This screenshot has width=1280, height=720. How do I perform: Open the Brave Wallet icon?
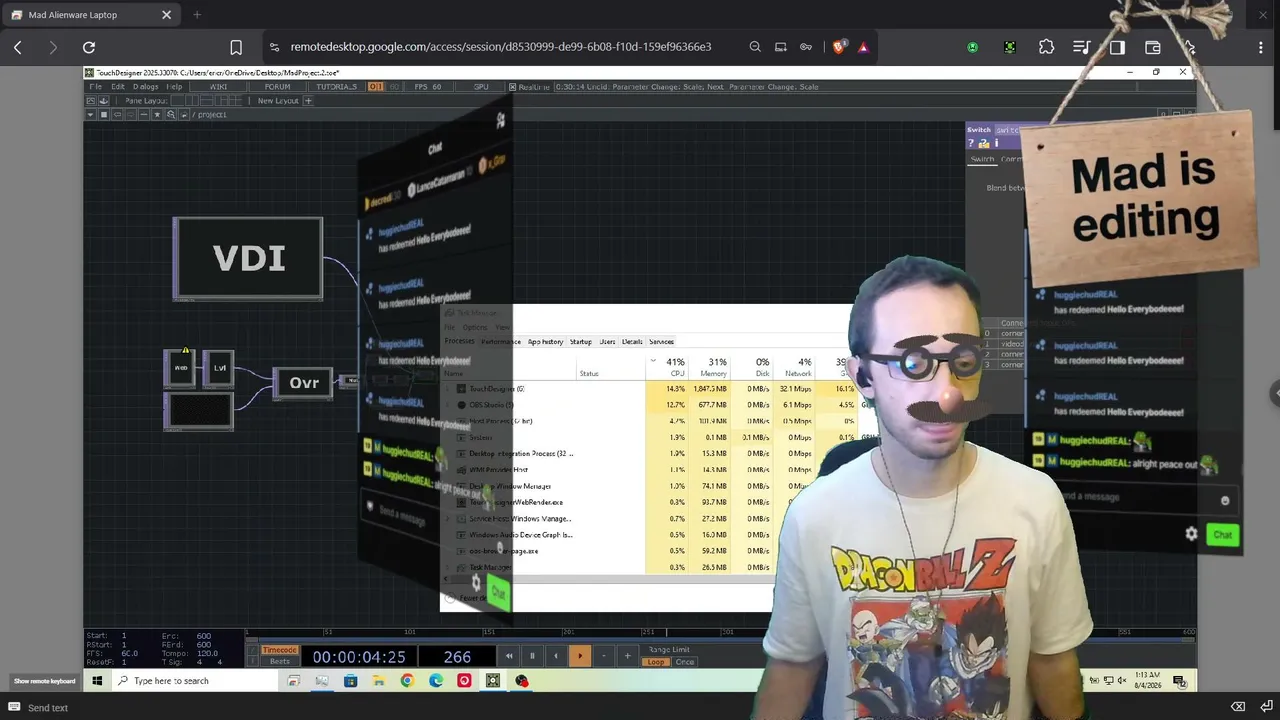pyautogui.click(x=1153, y=47)
